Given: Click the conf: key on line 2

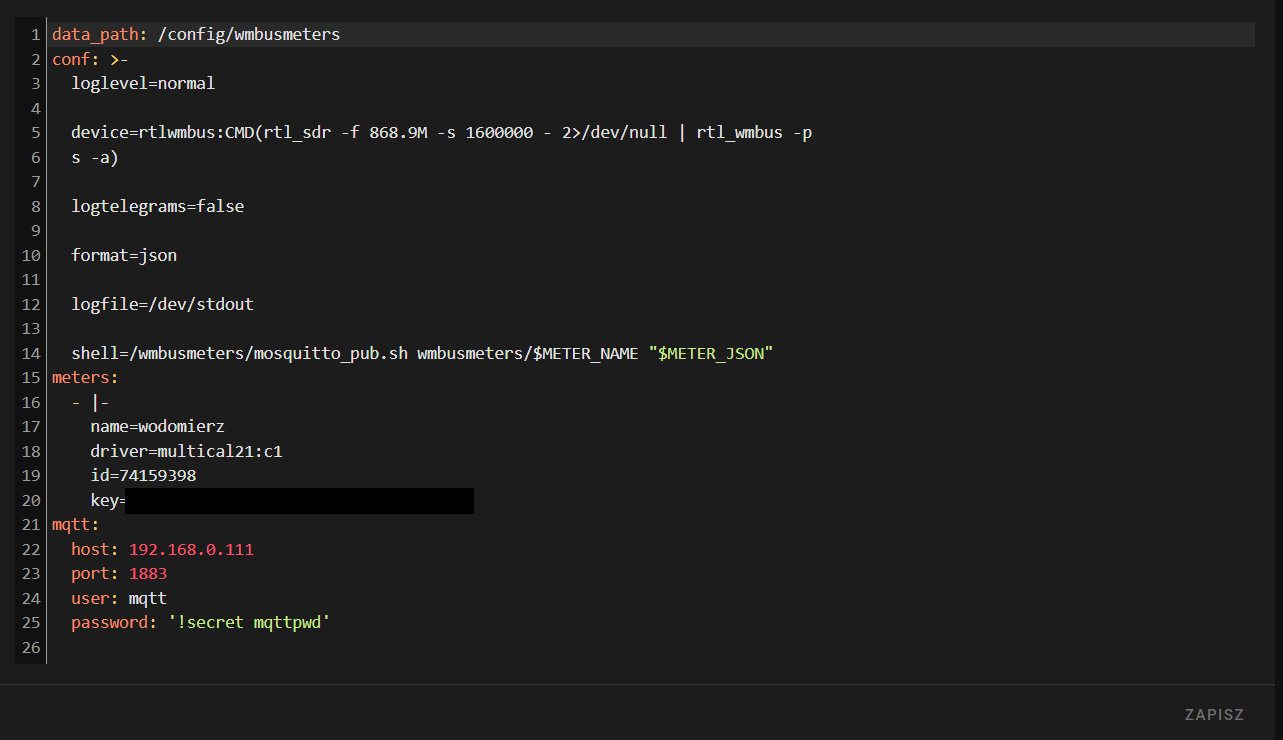Looking at the screenshot, I should tap(76, 59).
